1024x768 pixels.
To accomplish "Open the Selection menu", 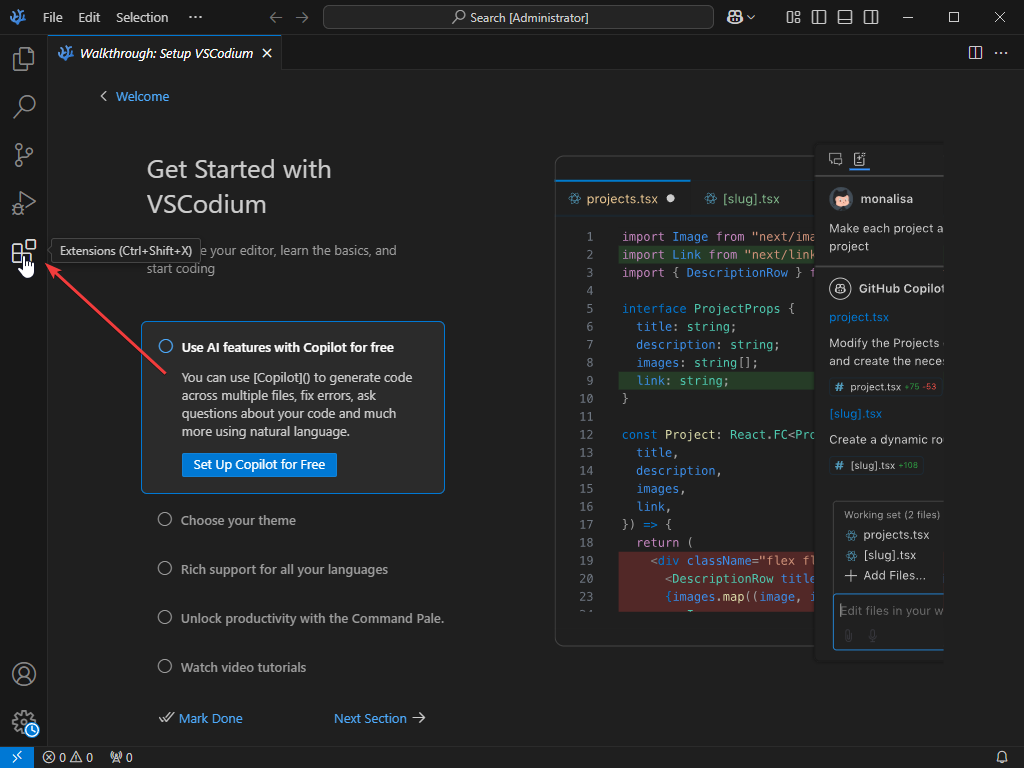I will (142, 17).
